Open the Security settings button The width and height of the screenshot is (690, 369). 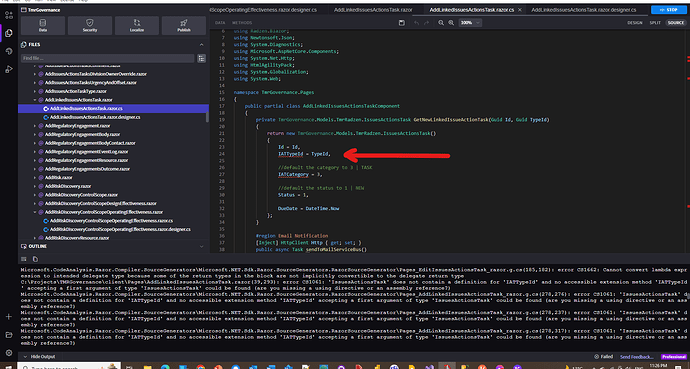coord(90,26)
